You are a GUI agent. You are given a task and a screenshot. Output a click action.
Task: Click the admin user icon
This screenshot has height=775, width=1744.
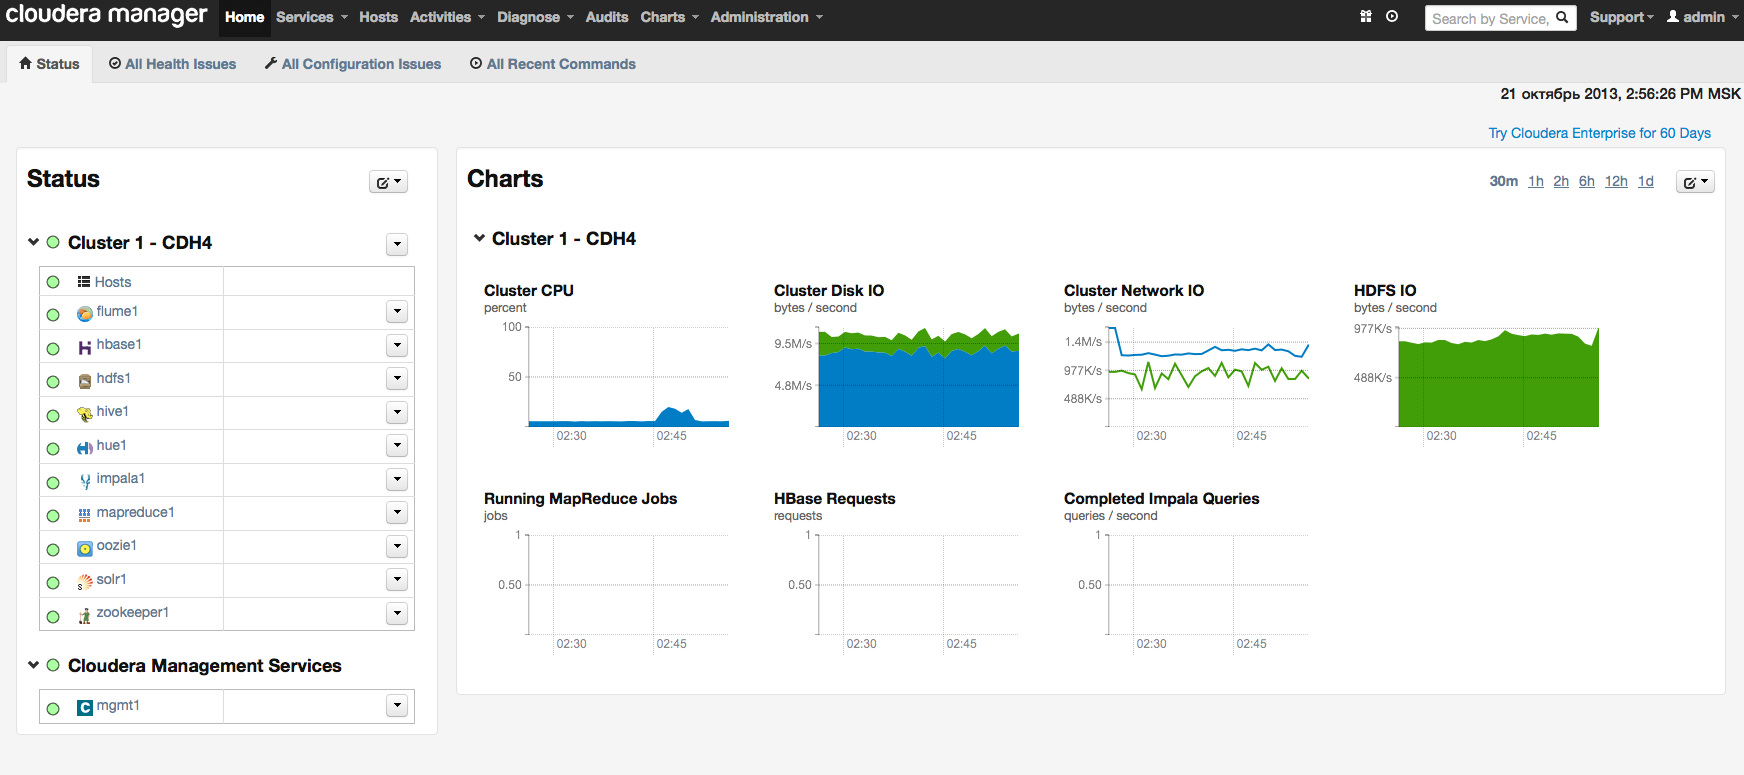(x=1673, y=17)
